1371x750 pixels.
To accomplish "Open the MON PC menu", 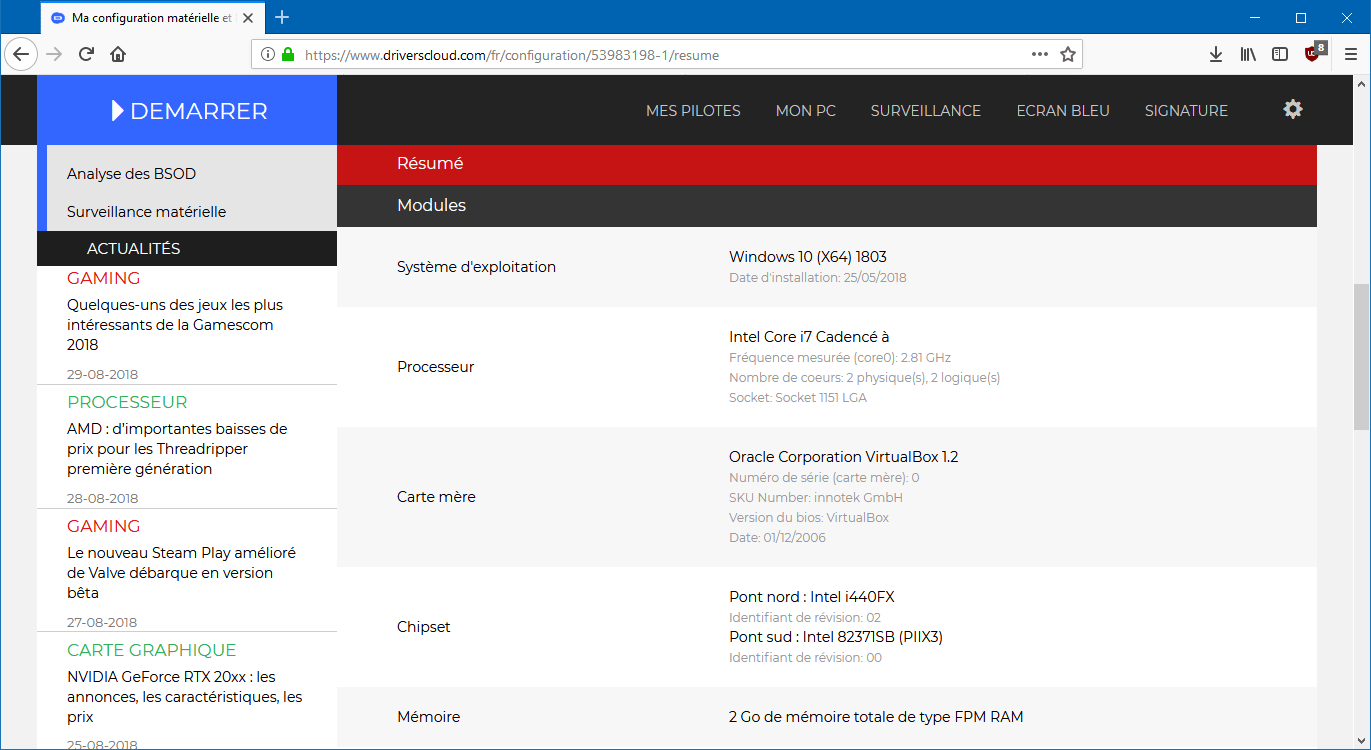I will 806,111.
